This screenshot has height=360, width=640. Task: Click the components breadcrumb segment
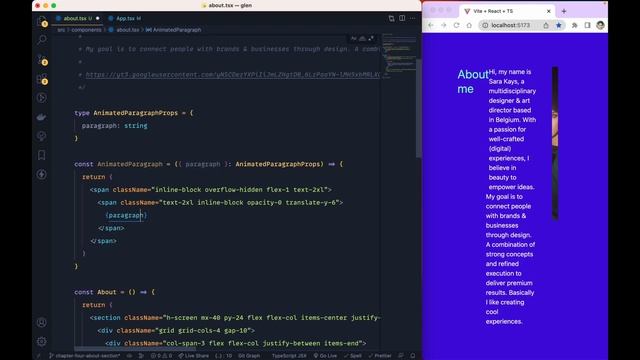(86, 30)
